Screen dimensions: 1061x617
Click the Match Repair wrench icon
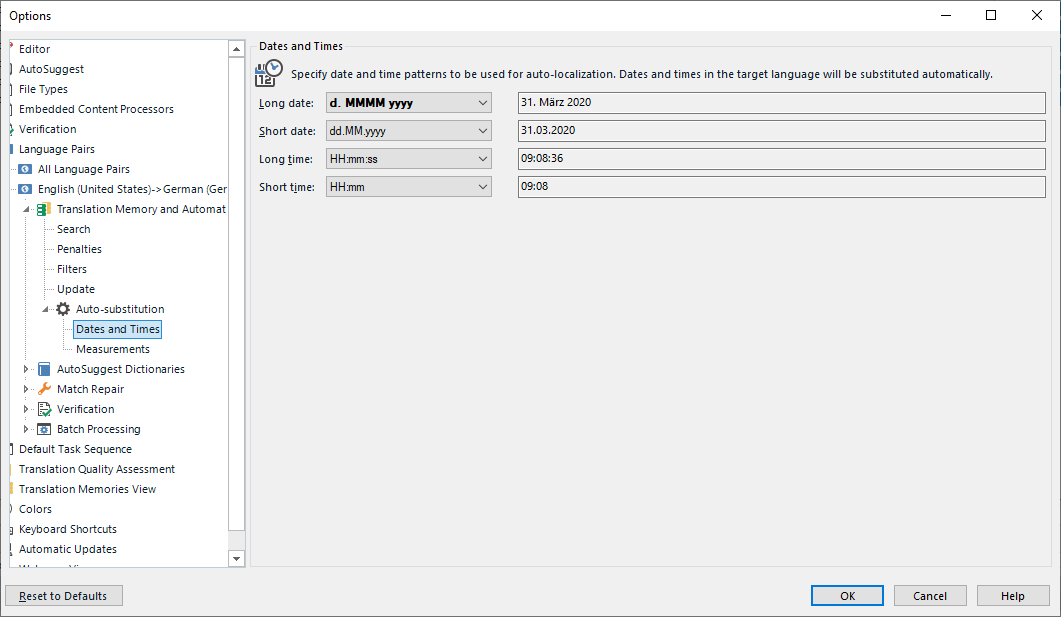click(x=42, y=389)
